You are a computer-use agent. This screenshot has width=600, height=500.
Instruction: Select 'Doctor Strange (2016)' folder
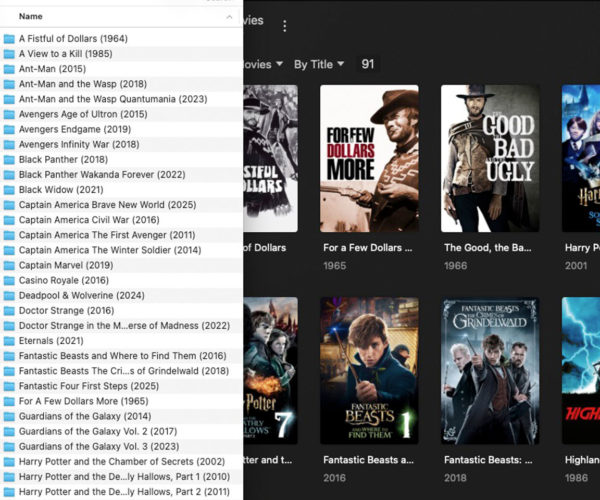pyautogui.click(x=121, y=311)
